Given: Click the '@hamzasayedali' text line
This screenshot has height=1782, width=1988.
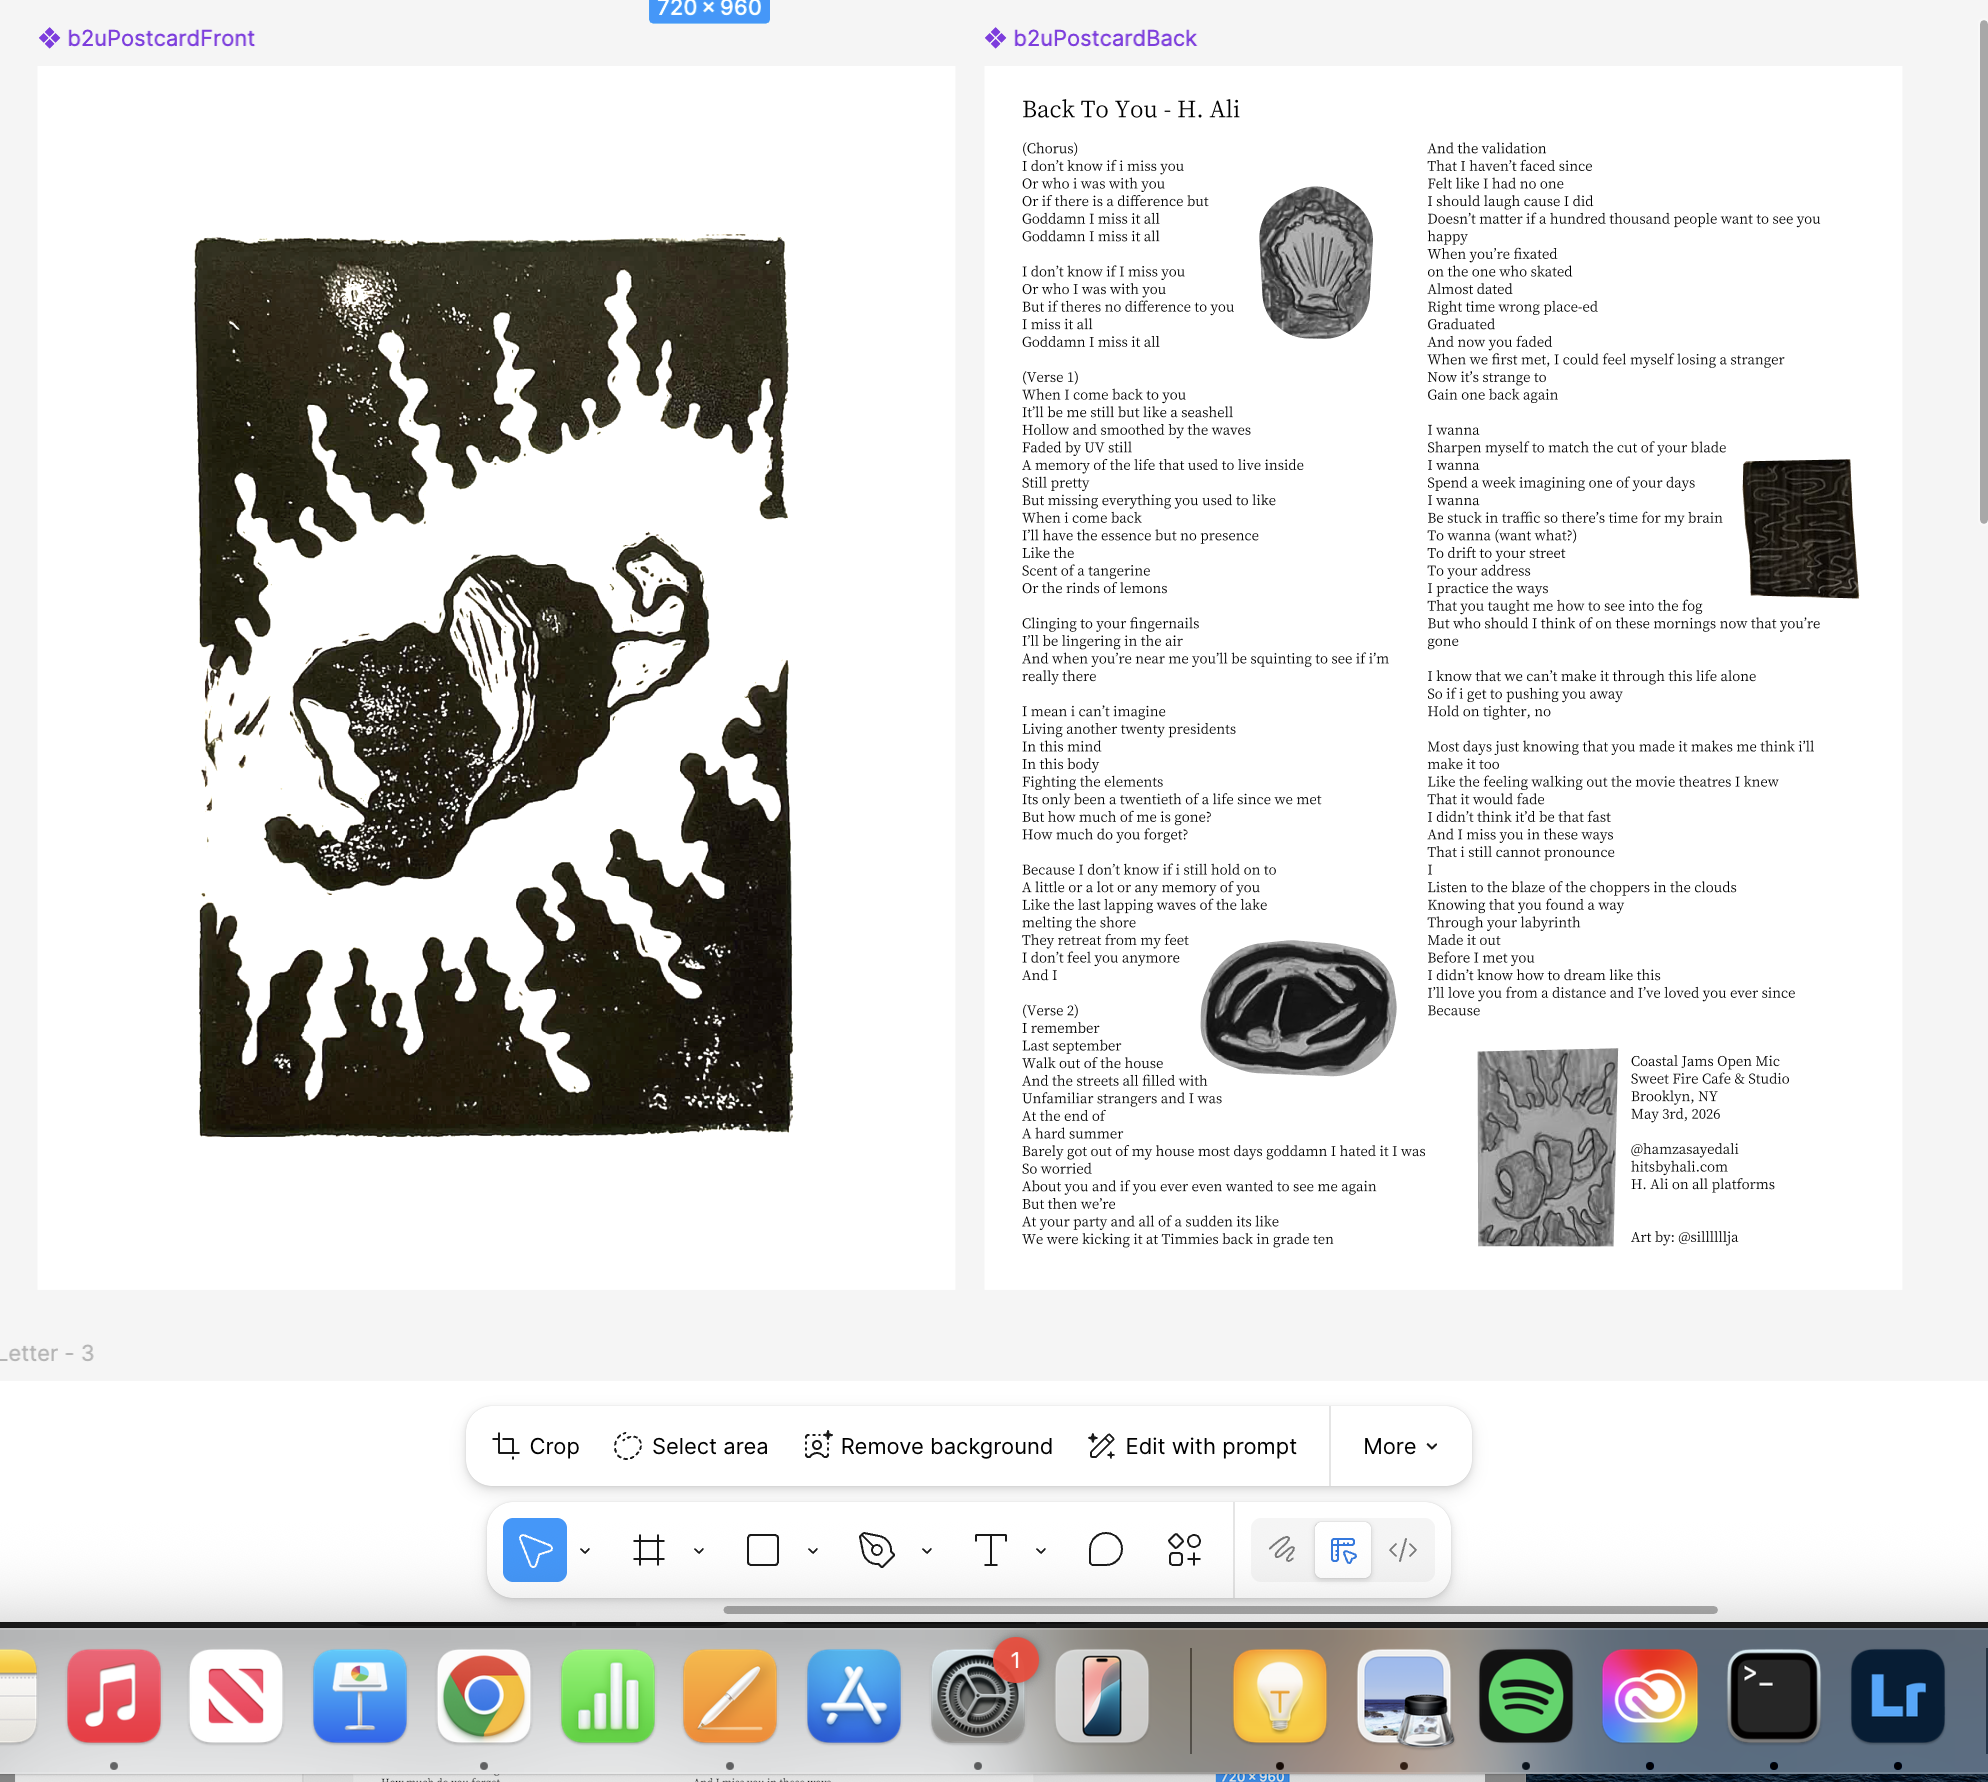Looking at the screenshot, I should point(1684,1149).
